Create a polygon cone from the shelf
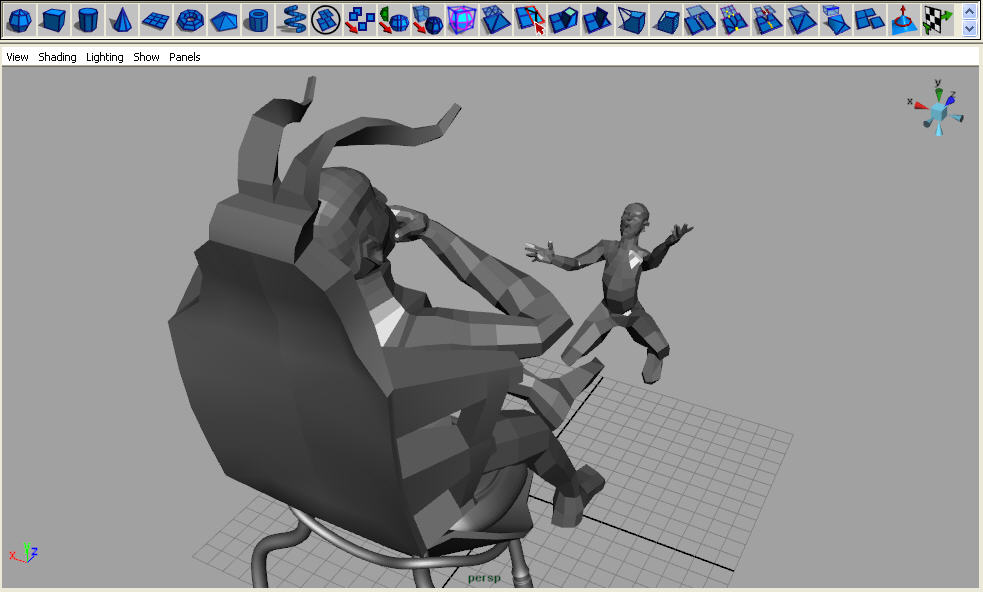 [121, 20]
